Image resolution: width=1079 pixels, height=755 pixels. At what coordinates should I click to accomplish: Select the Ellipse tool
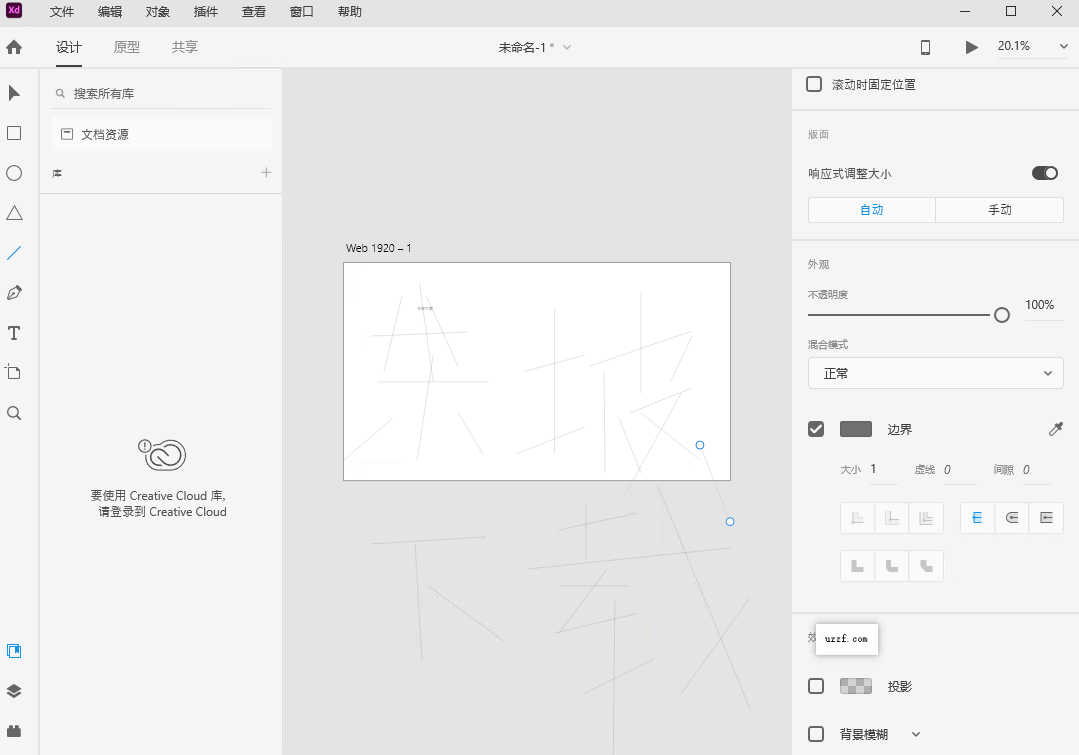pyautogui.click(x=14, y=172)
